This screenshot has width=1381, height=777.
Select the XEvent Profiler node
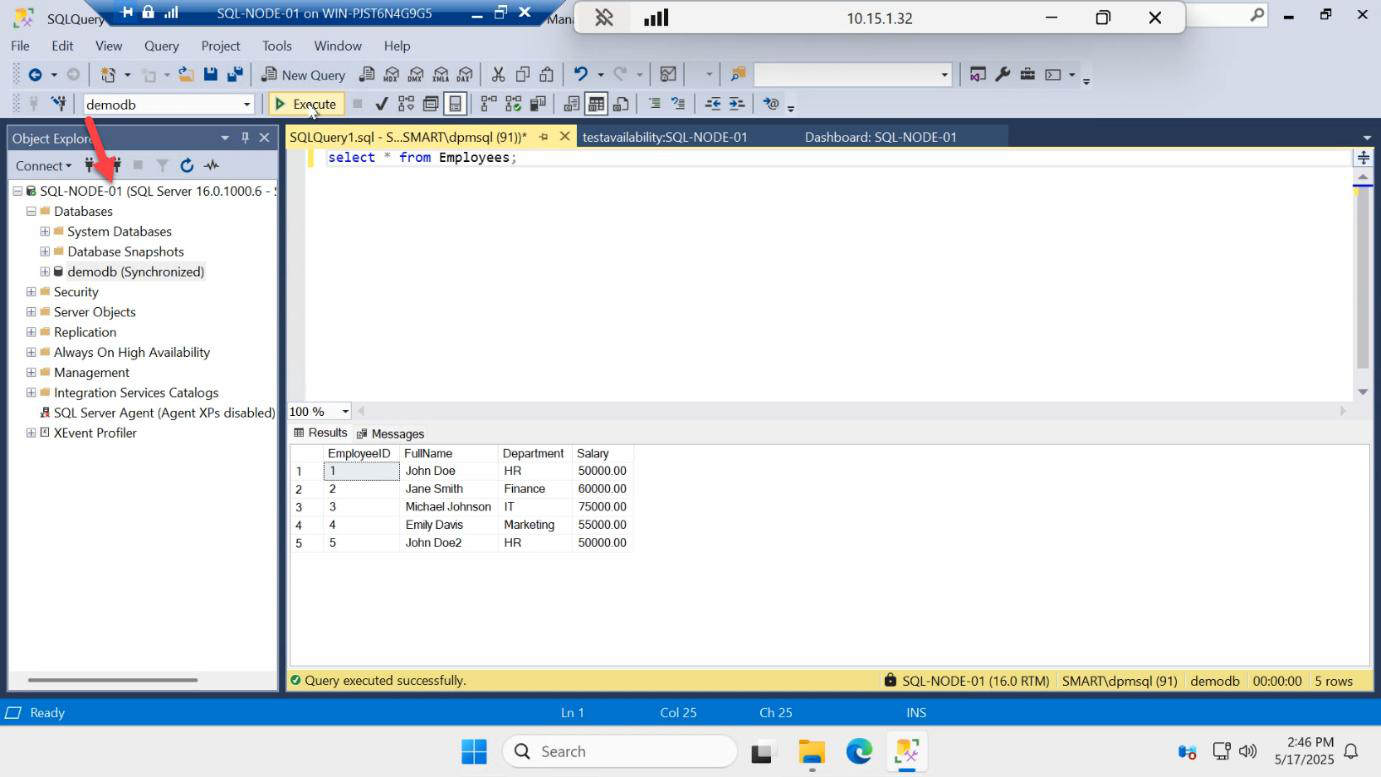[x=95, y=433]
